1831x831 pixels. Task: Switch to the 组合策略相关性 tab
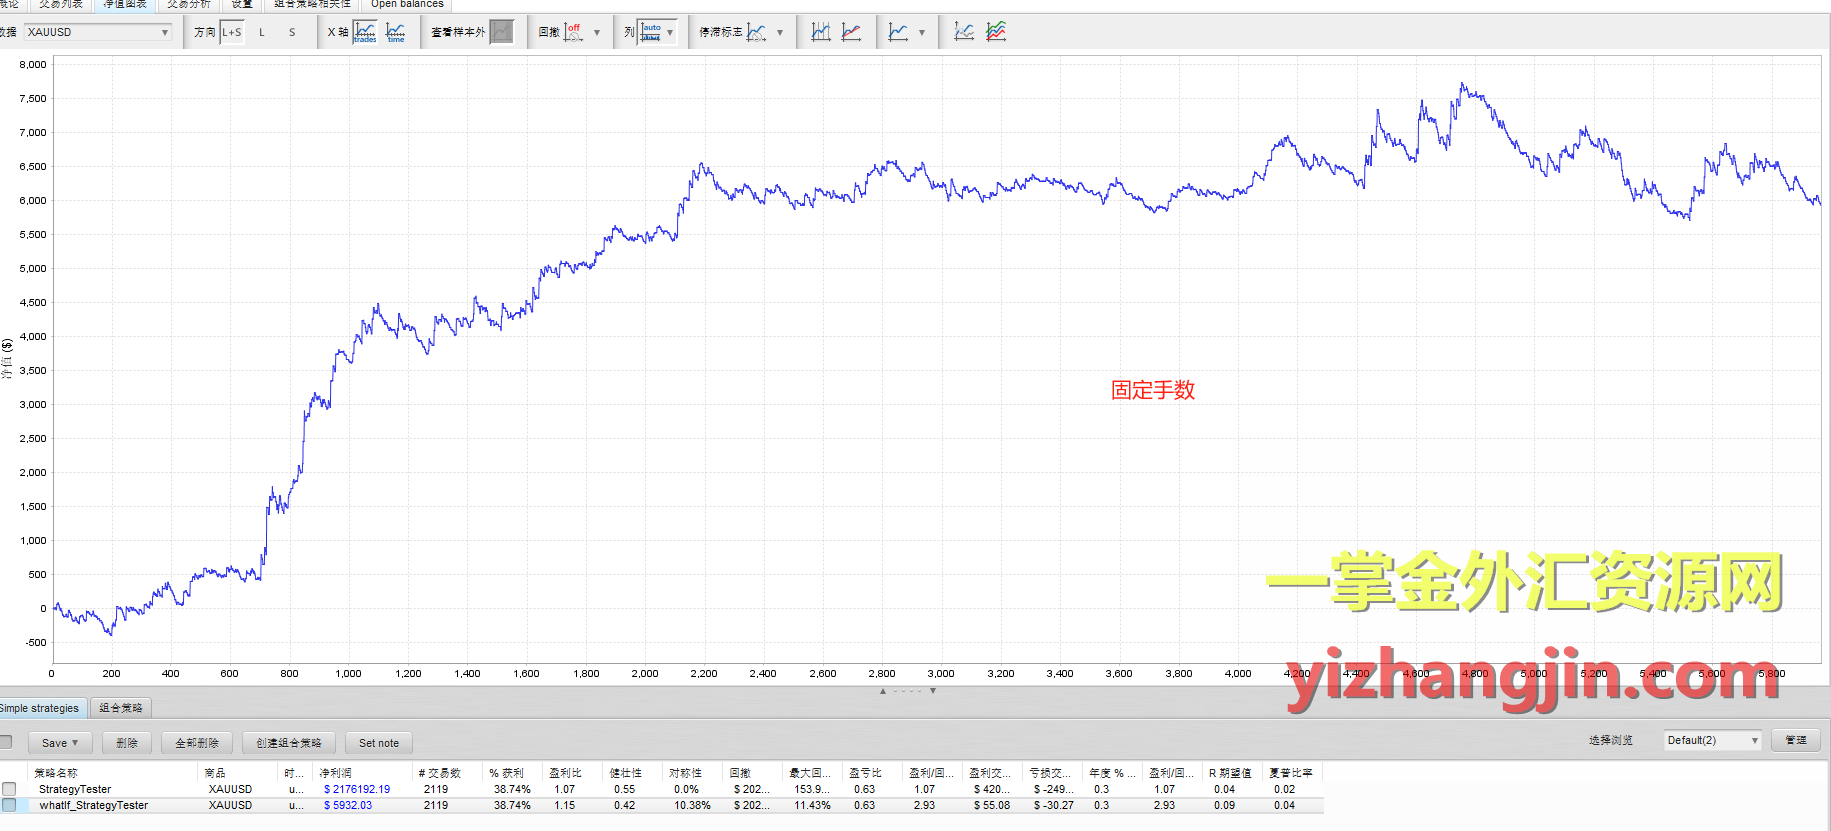[312, 5]
